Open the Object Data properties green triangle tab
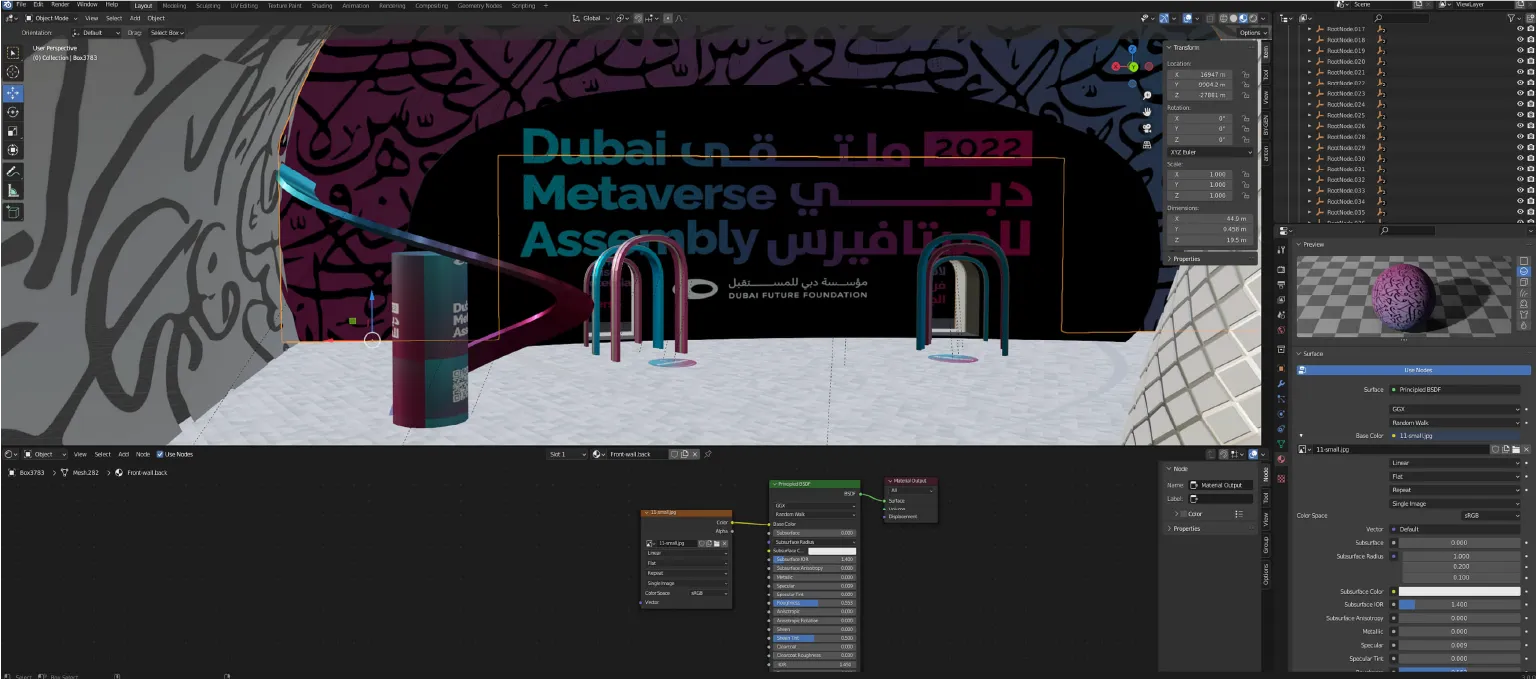 [1281, 444]
